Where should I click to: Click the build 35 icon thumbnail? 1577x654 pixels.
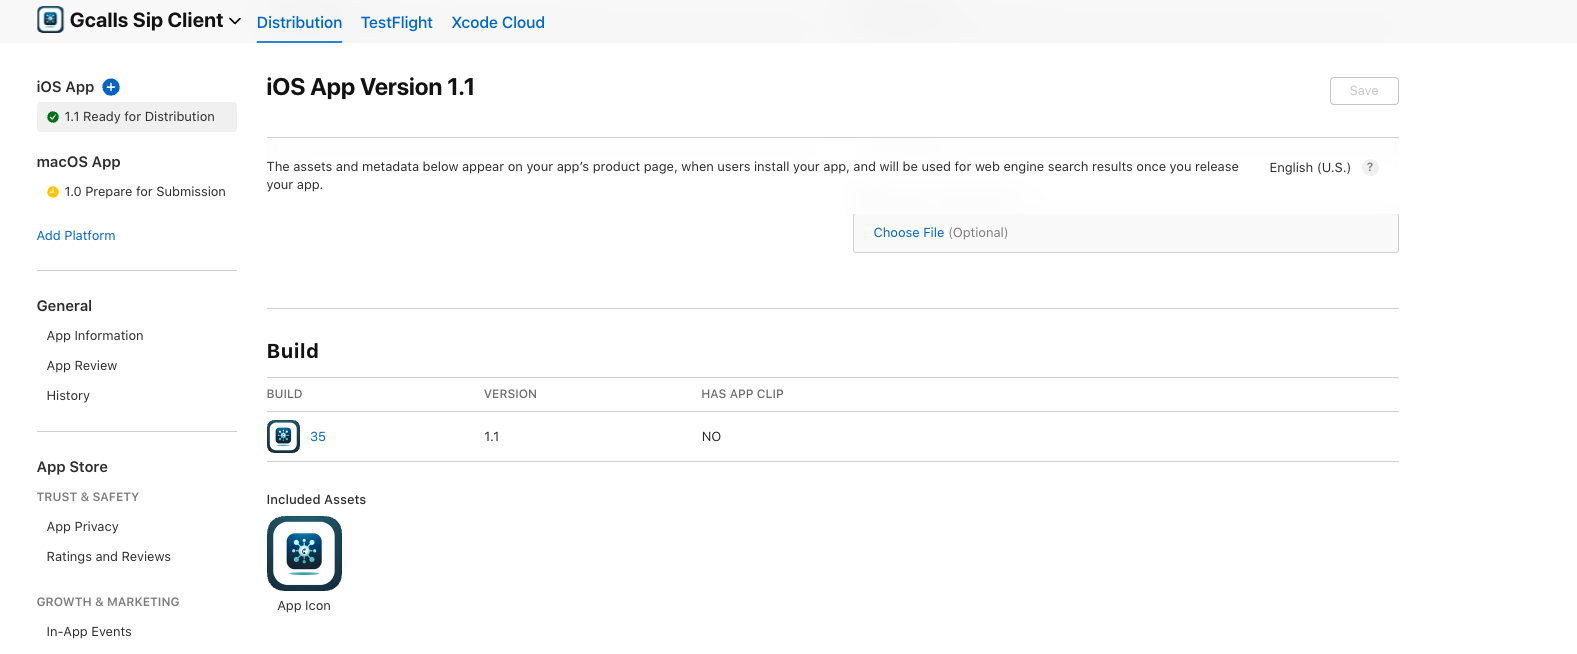[x=284, y=436]
